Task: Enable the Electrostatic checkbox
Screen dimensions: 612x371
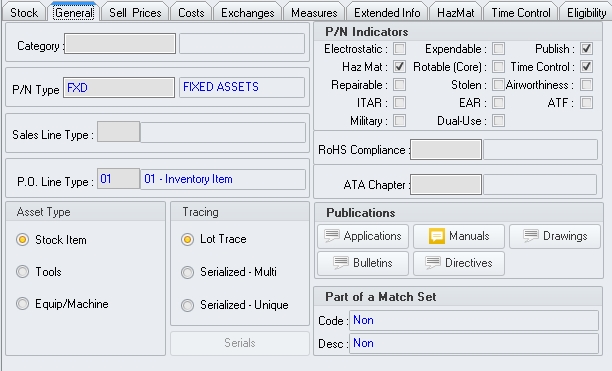Action: [x=399, y=49]
